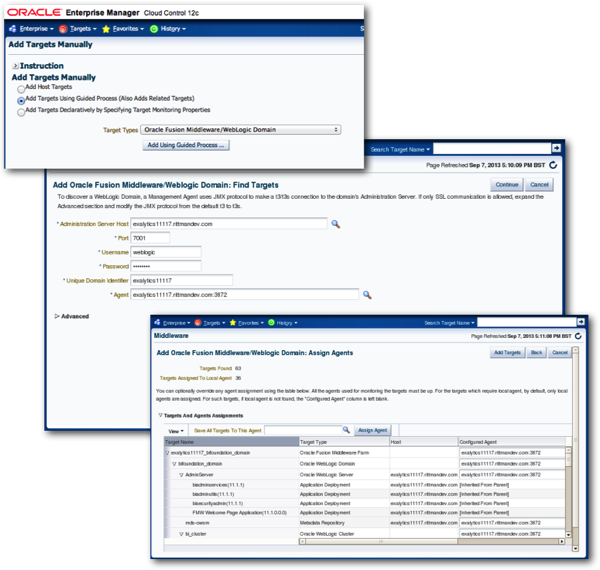Click the Configured Agent column header
This screenshot has width=600, height=570.
click(512, 442)
